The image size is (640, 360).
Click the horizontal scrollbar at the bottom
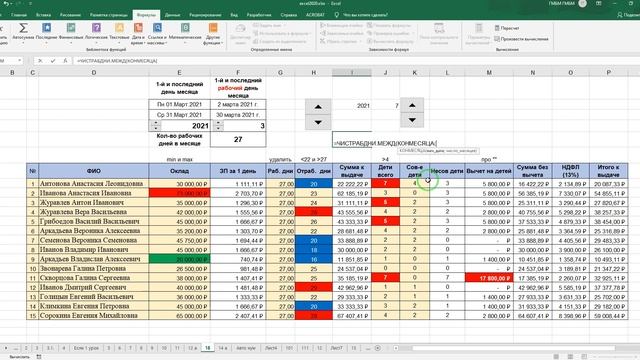pyautogui.click(x=513, y=348)
